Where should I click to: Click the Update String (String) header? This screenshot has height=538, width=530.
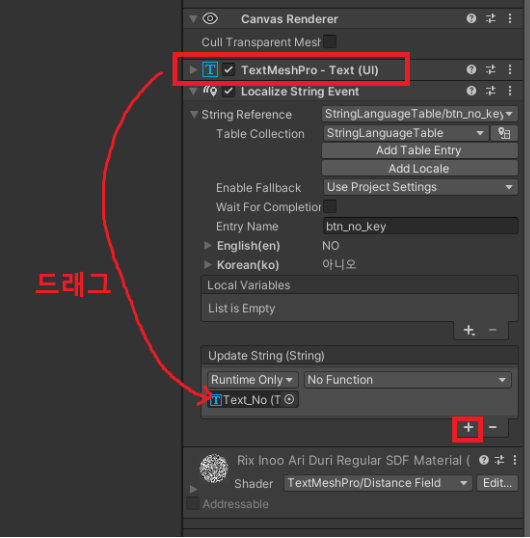360,356
